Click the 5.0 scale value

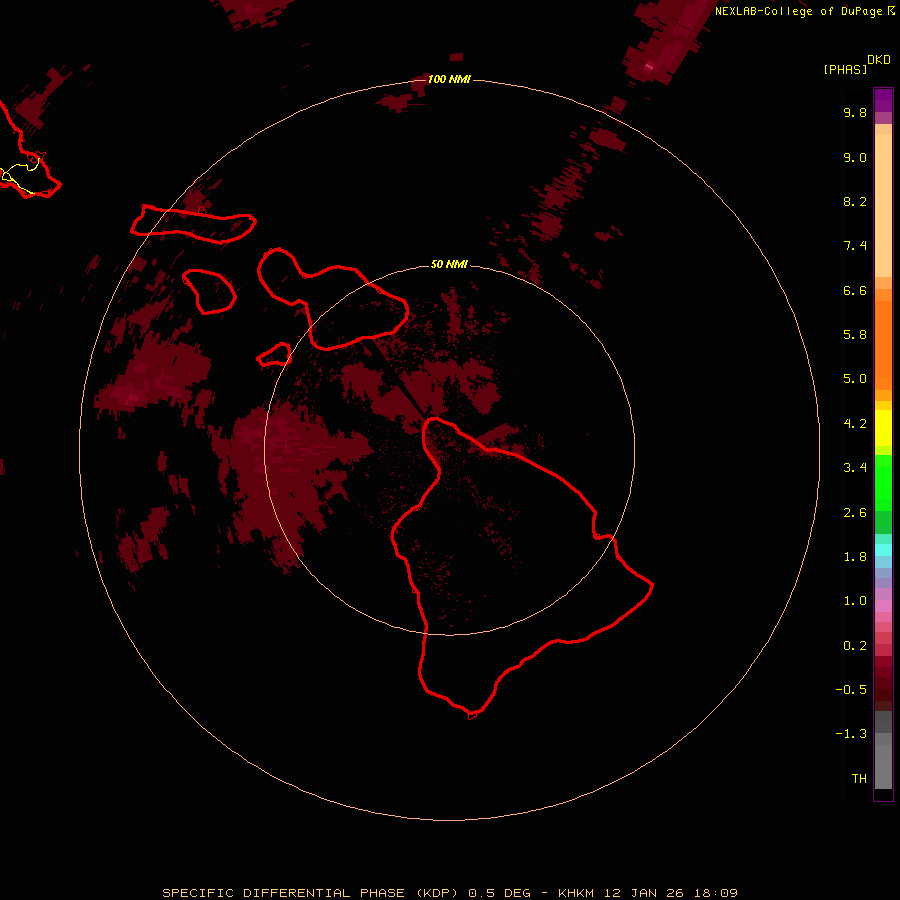tap(855, 379)
